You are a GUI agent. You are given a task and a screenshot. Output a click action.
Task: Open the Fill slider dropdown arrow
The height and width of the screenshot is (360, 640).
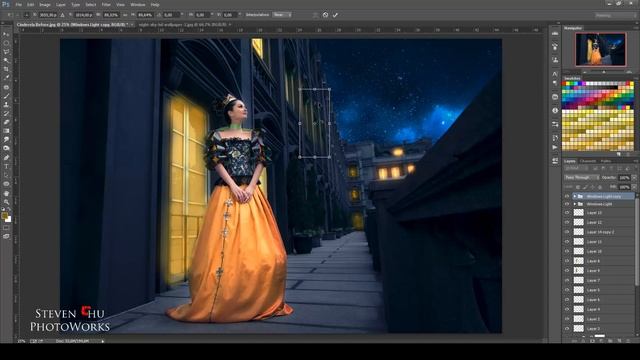pyautogui.click(x=634, y=187)
